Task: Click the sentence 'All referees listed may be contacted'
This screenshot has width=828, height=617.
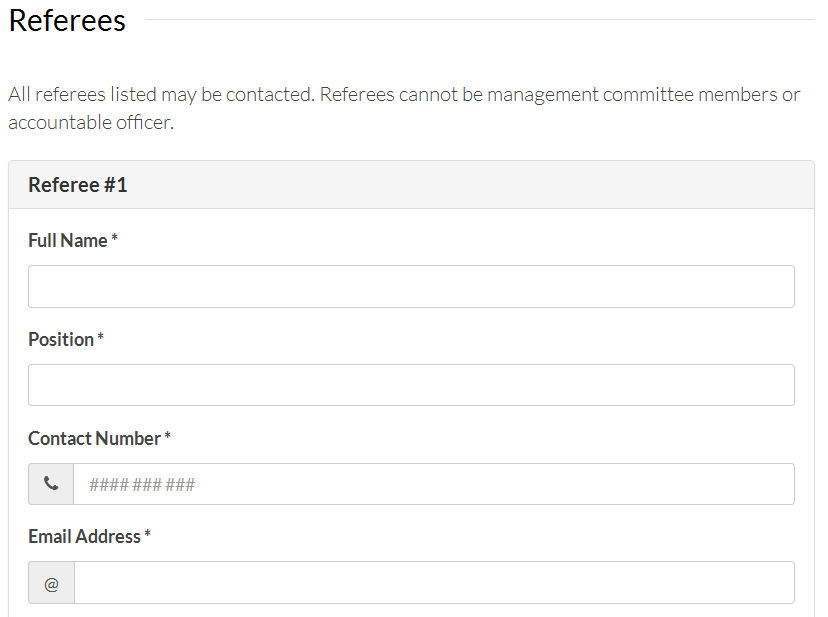Action: 162,95
